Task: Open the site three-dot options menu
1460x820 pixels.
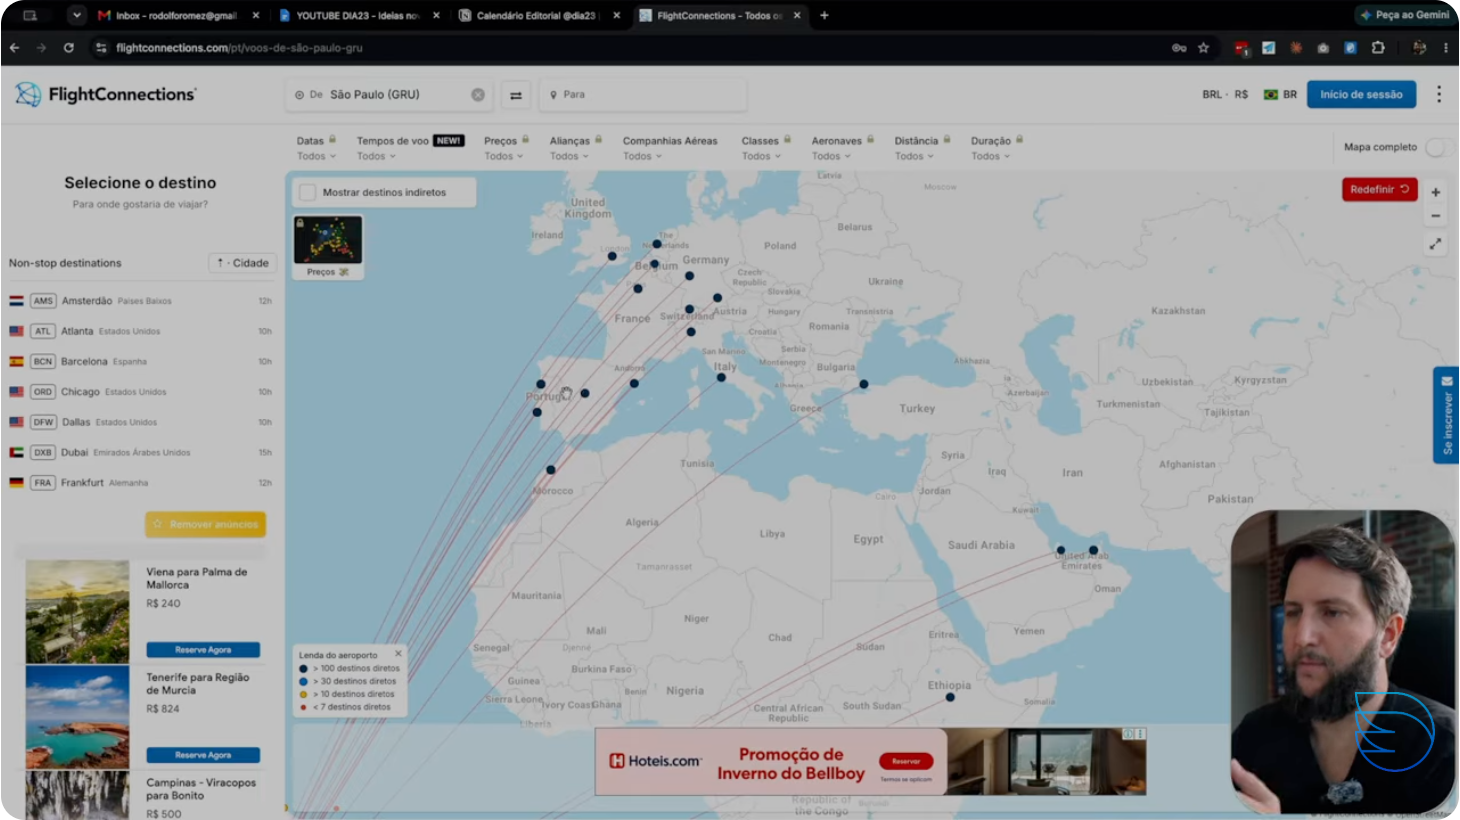Action: coord(1439,94)
